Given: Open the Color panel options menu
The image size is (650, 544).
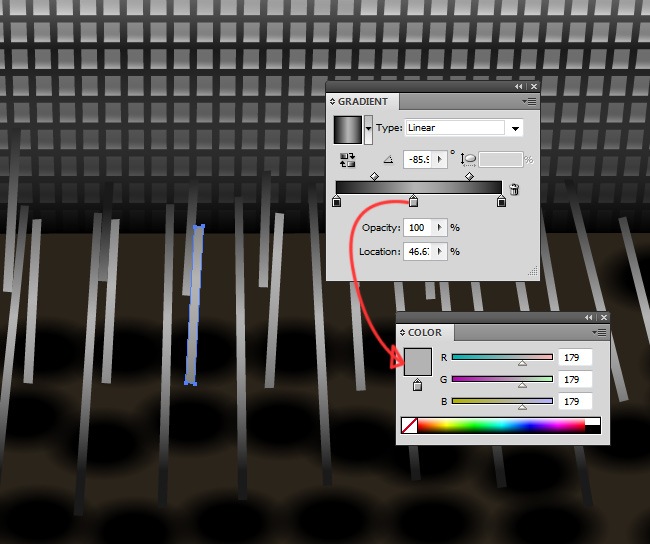Looking at the screenshot, I should pos(599,333).
